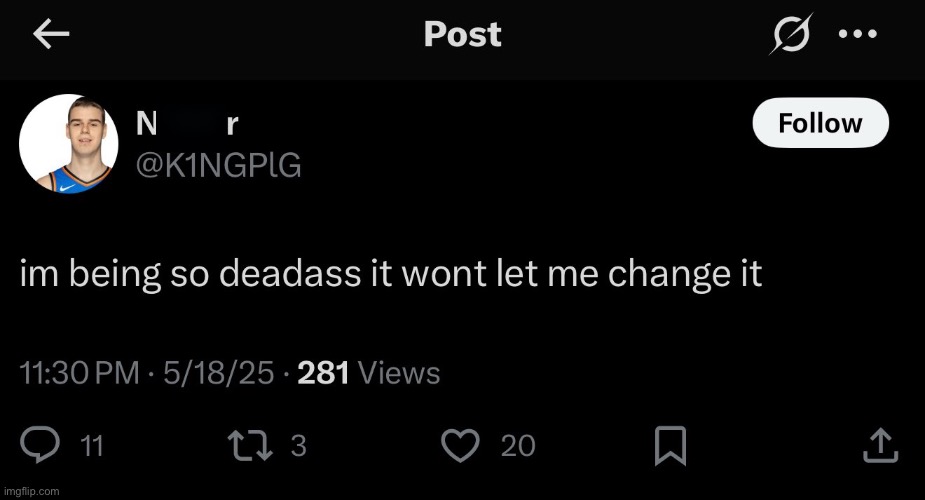Follow the @K1NGPlG account
Viewport: 925px width, 500px height.
pos(819,123)
